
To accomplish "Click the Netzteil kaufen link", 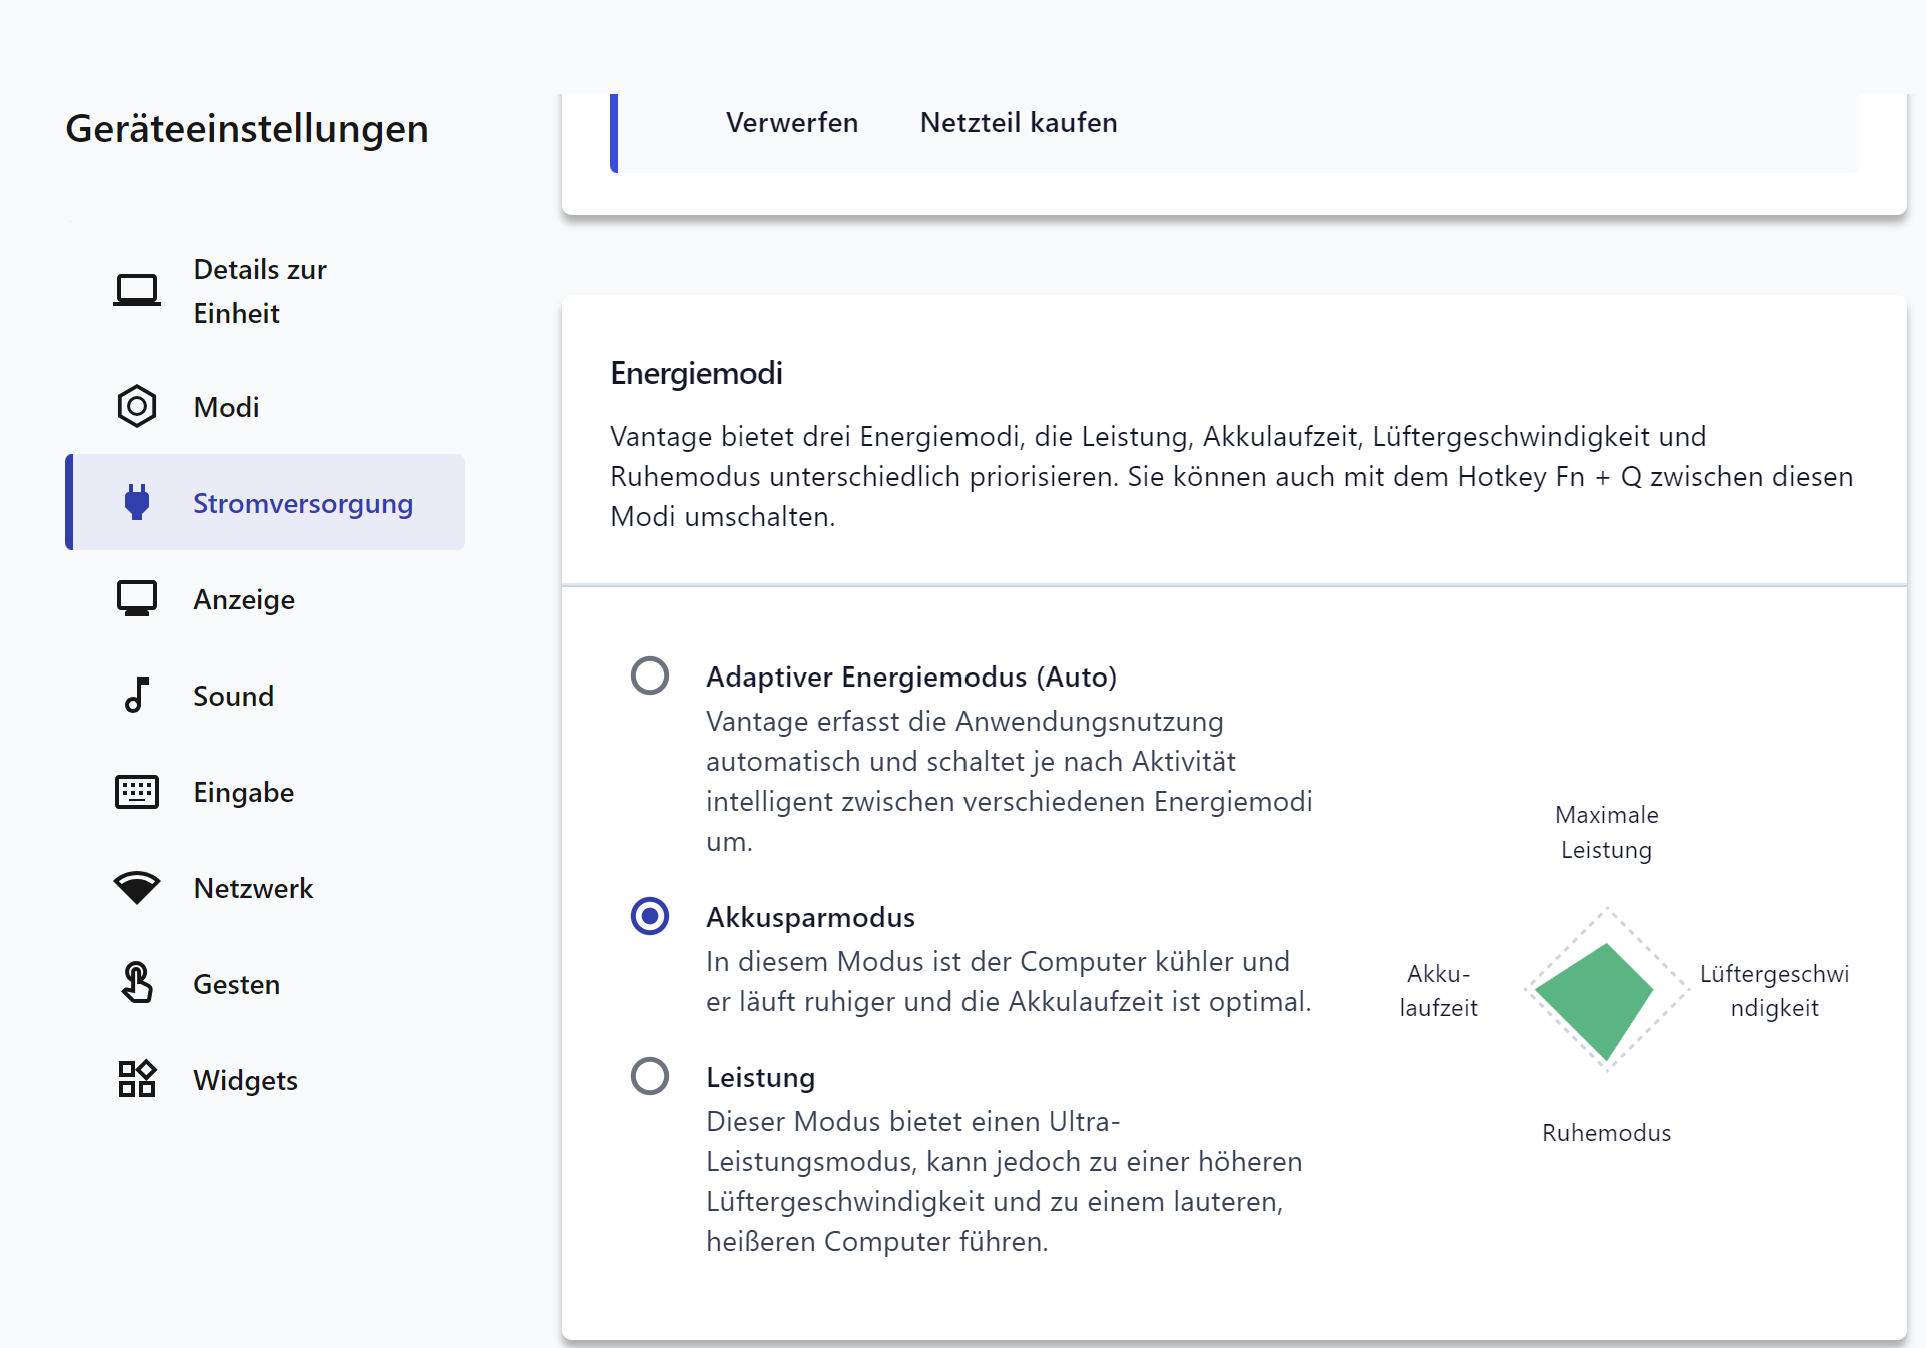I will coord(1018,122).
